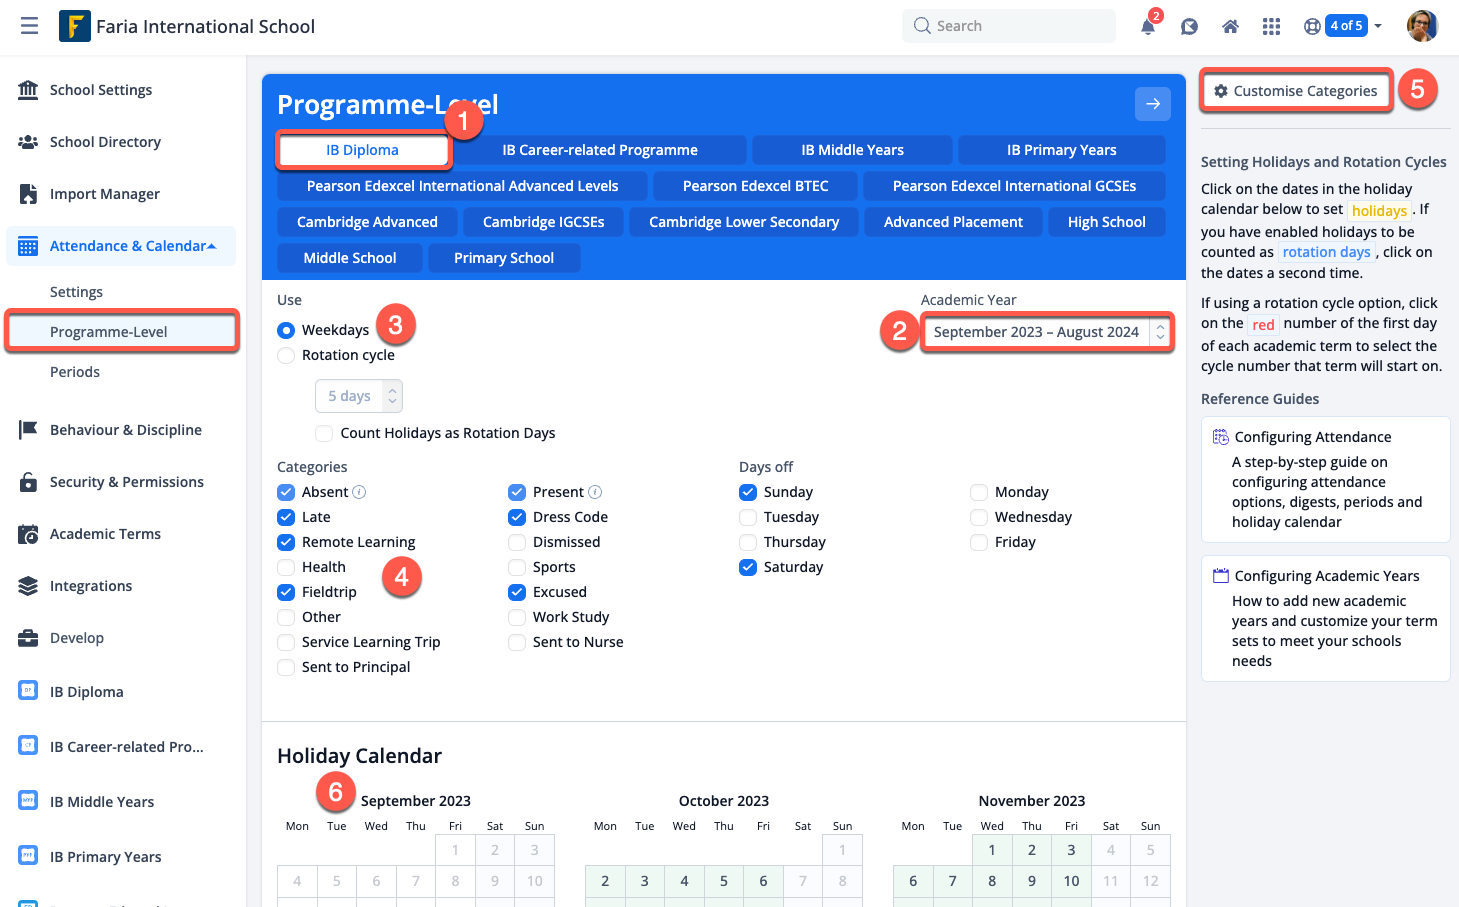The image size is (1459, 907).
Task: Toggle the Fieldtrip category checkbox
Action: coord(286,592)
